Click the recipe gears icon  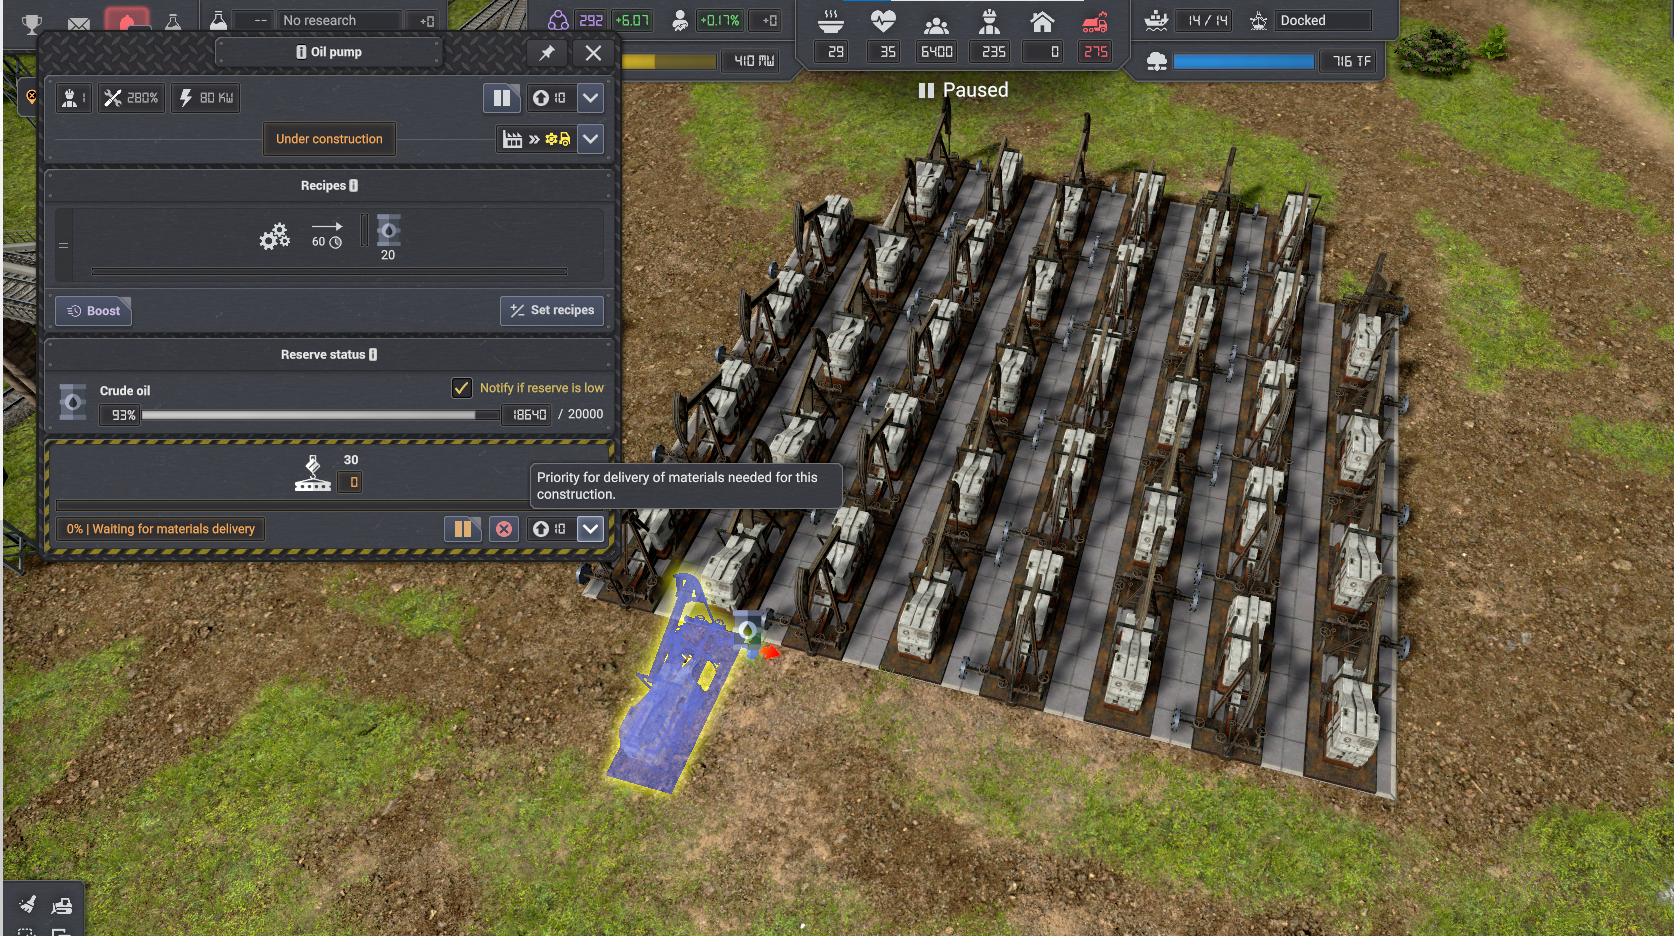click(274, 236)
